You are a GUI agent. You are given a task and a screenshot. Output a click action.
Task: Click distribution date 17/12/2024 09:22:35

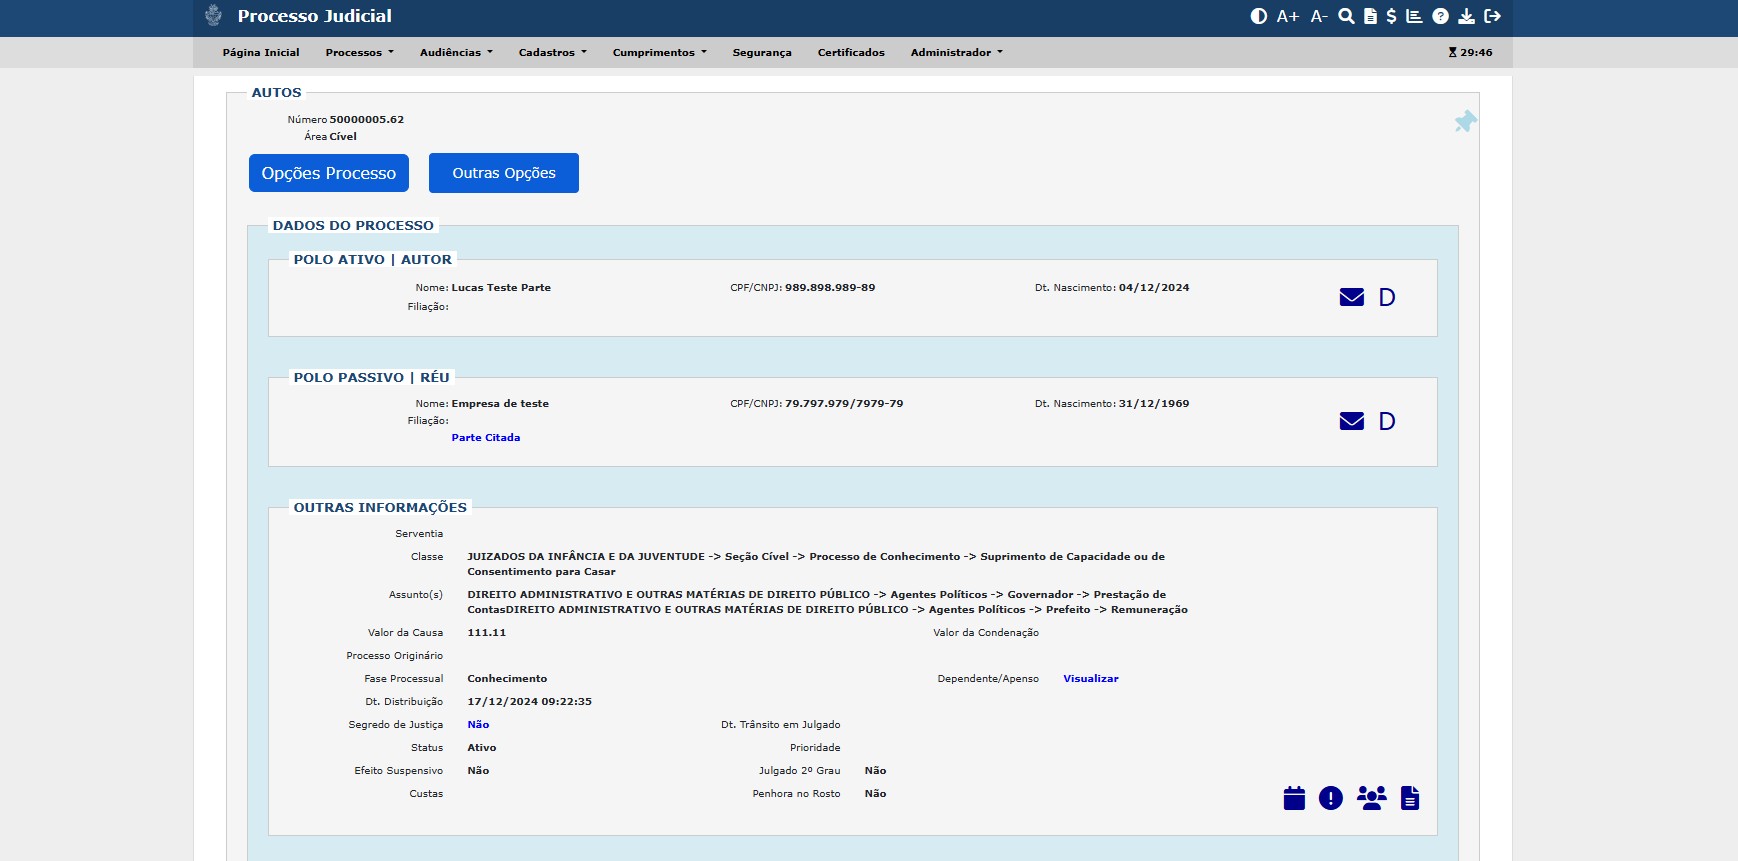coord(530,701)
